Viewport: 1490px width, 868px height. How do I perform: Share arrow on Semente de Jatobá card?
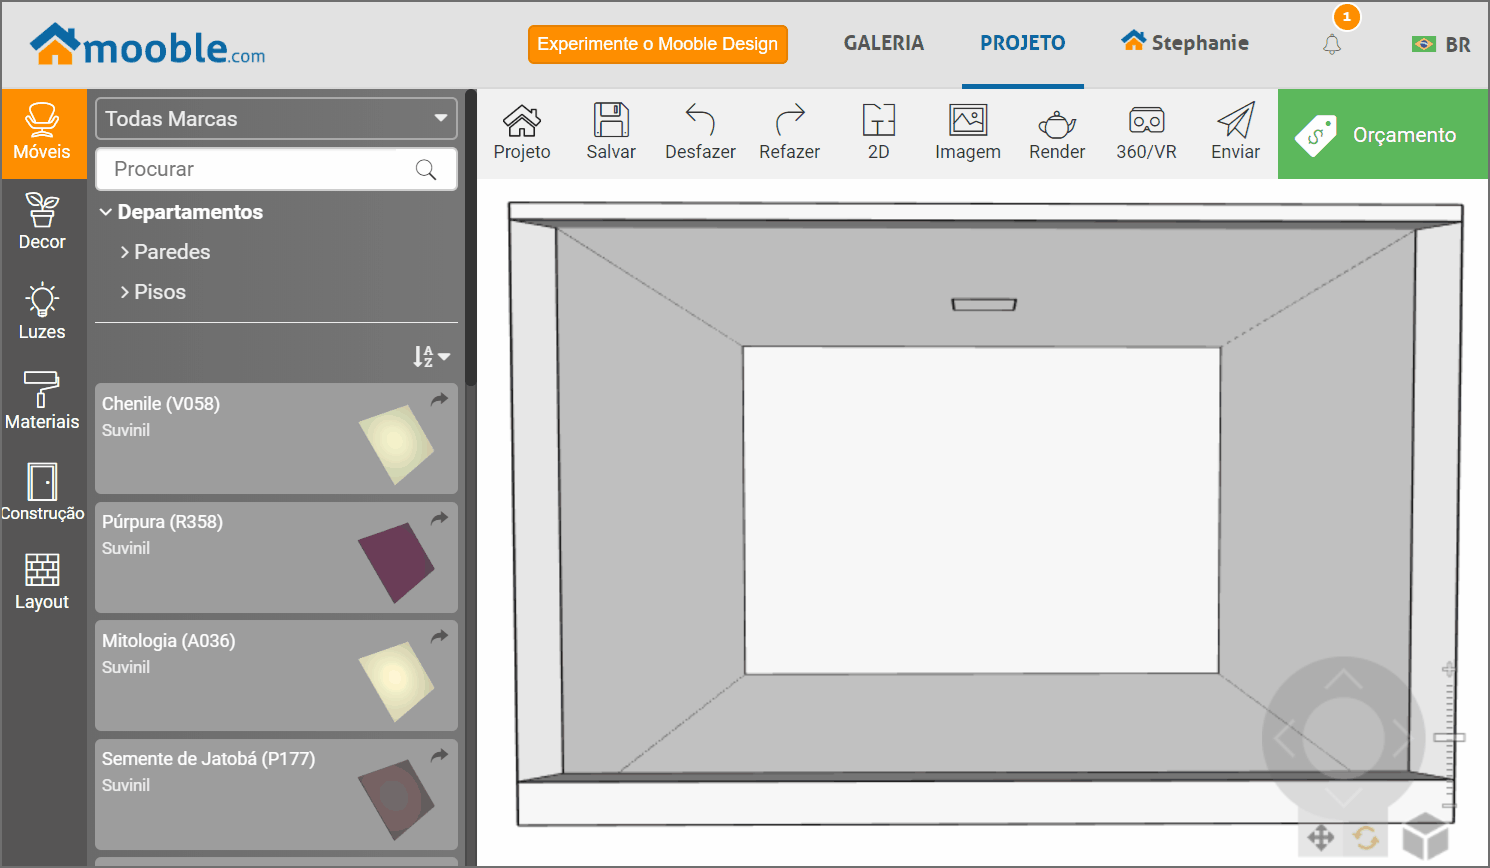coord(439,755)
